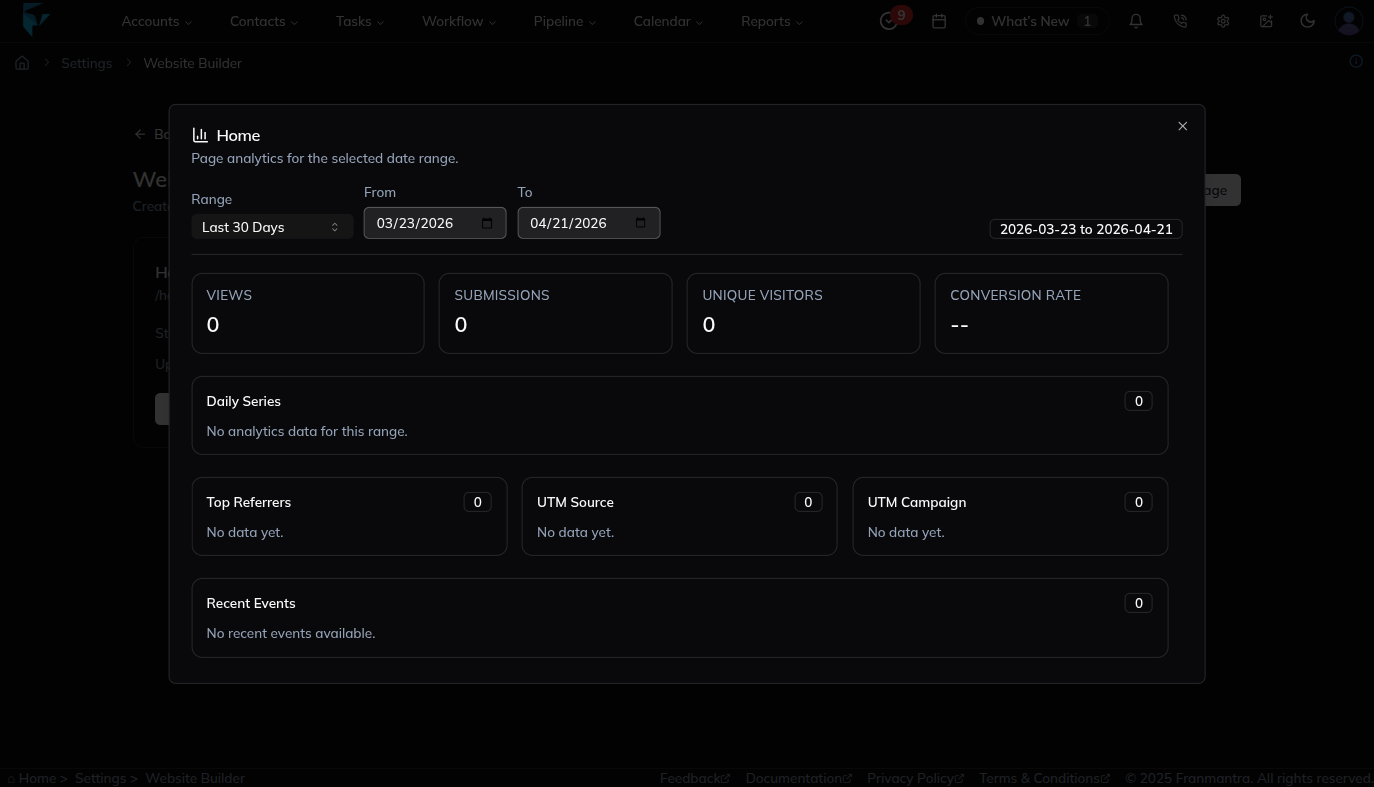Open the Privacy Policy footer link

coord(916,778)
